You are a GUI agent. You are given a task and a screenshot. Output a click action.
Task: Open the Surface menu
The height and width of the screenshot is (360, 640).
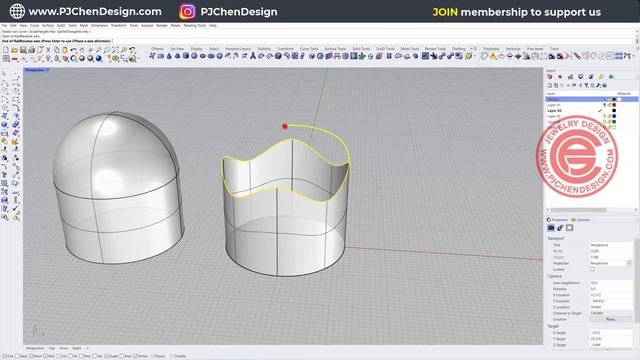pos(48,25)
